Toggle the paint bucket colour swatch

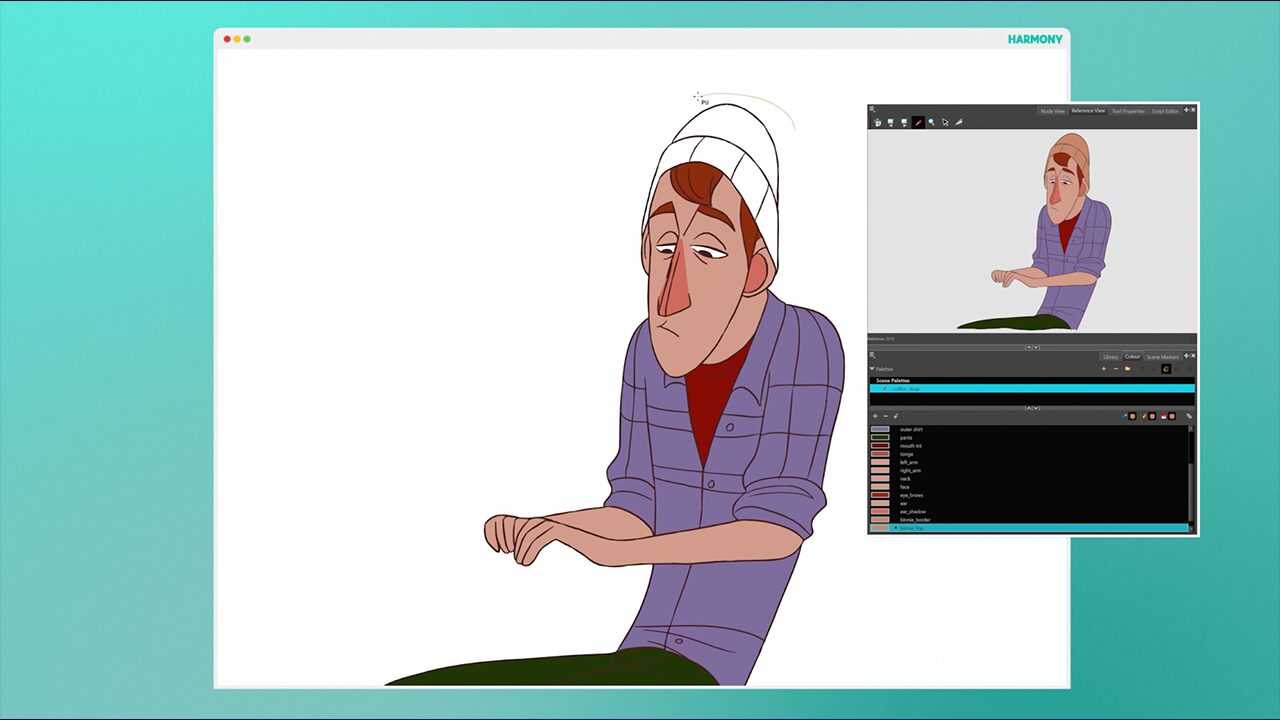(x=1172, y=416)
